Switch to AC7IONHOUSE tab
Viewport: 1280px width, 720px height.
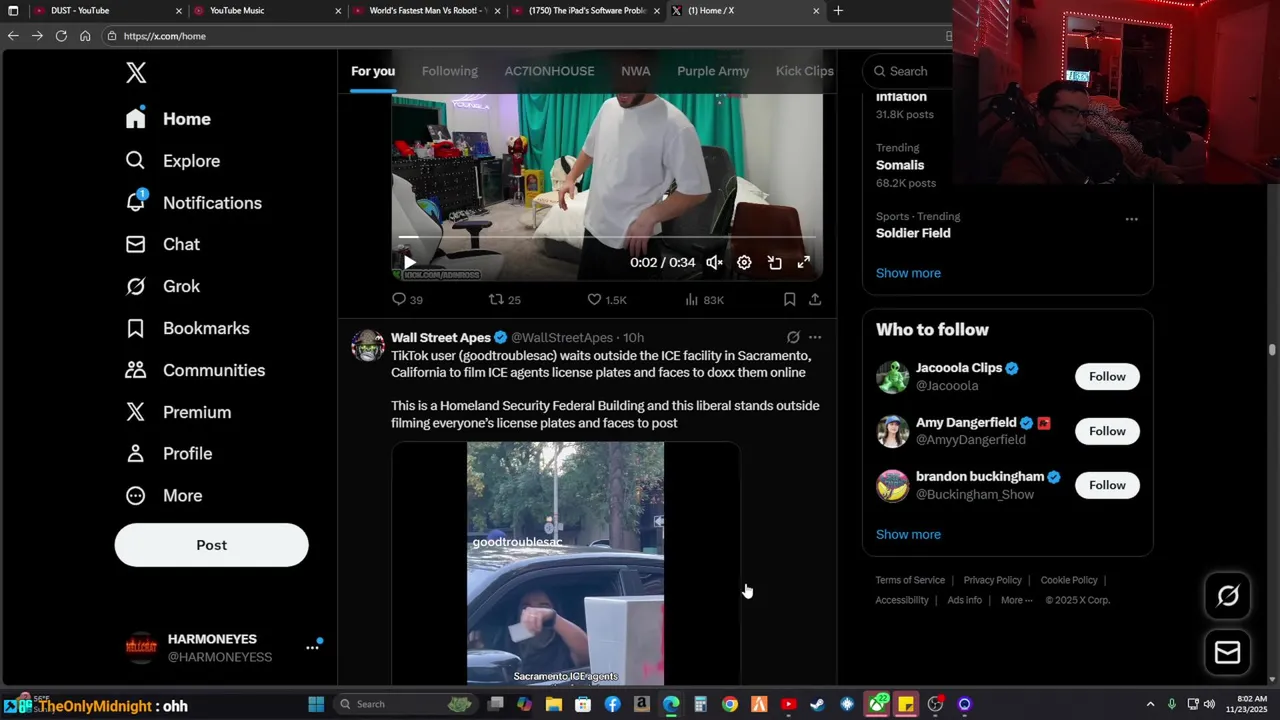click(549, 71)
